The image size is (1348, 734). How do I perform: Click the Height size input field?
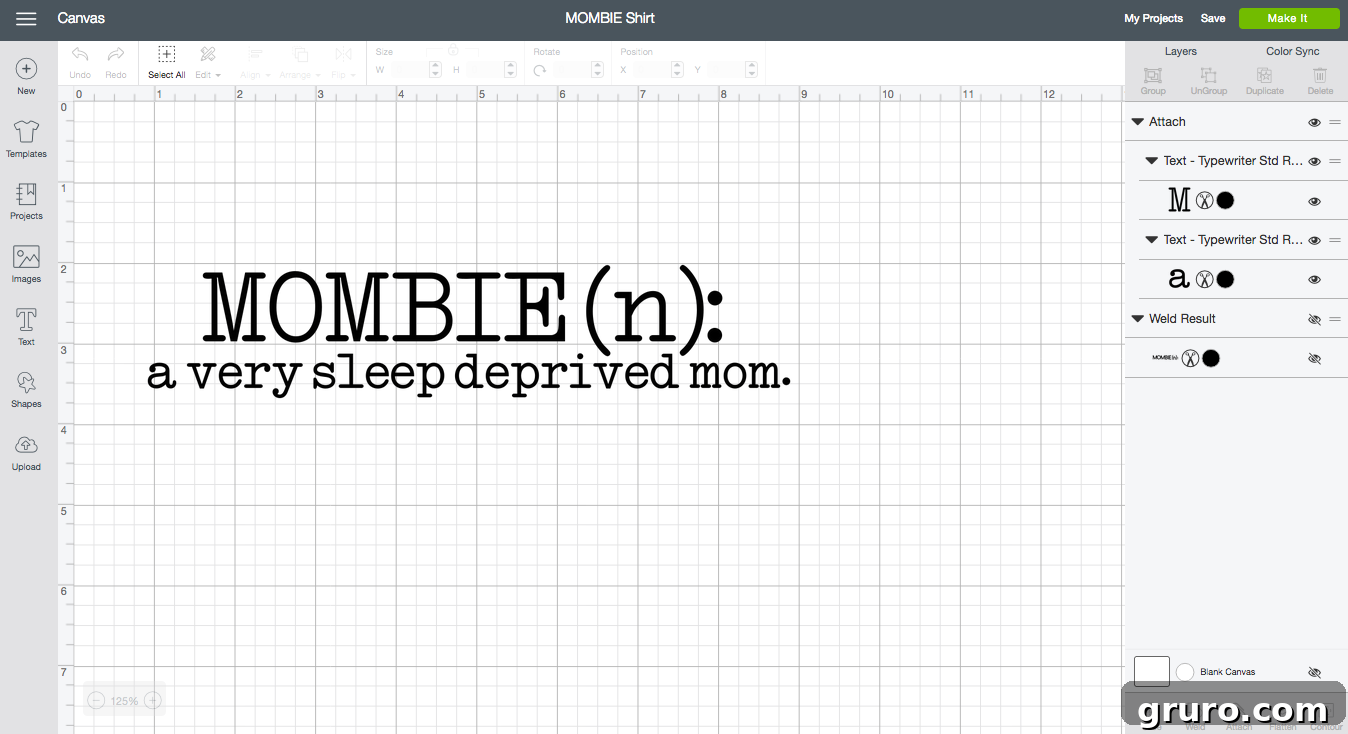tap(485, 70)
